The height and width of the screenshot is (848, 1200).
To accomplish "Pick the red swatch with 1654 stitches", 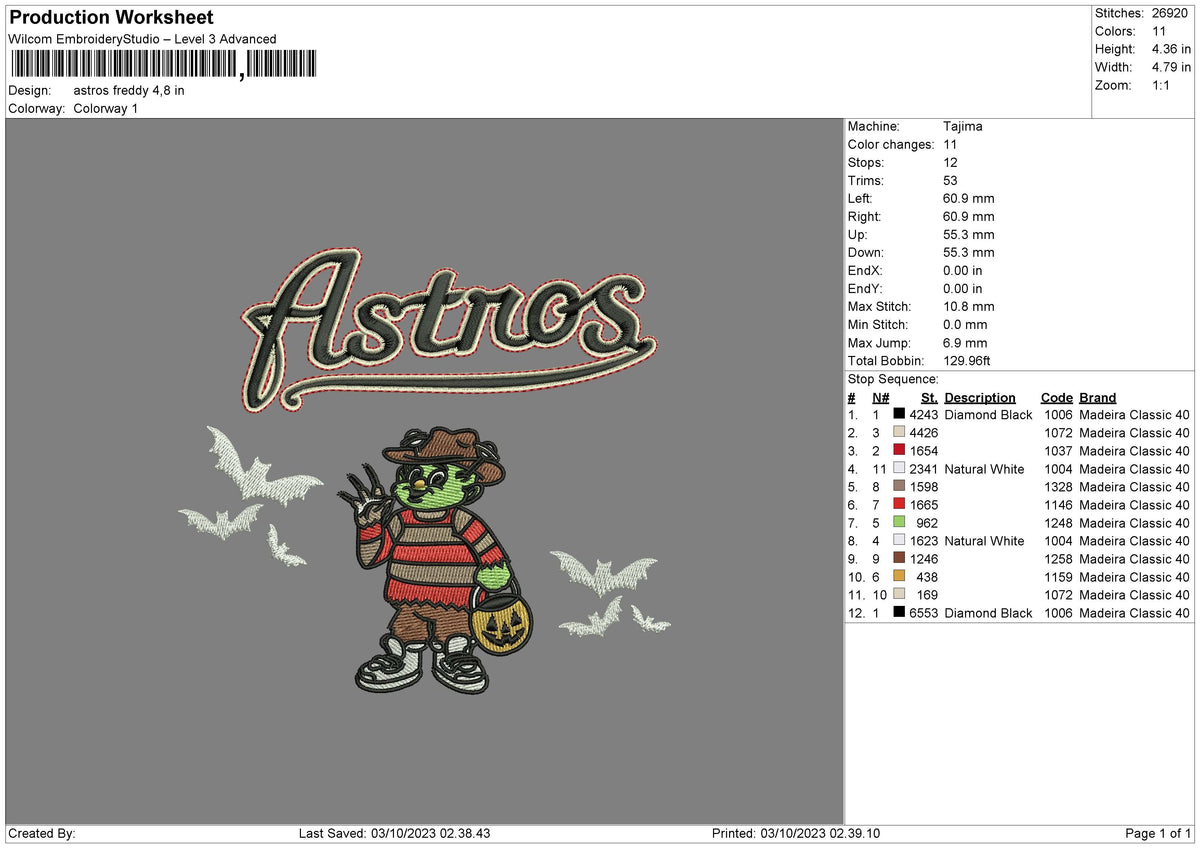I will 900,450.
